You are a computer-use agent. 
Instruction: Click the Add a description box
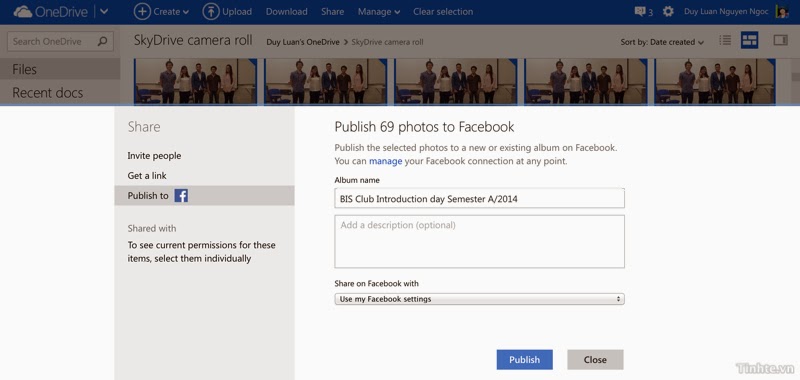tap(479, 241)
